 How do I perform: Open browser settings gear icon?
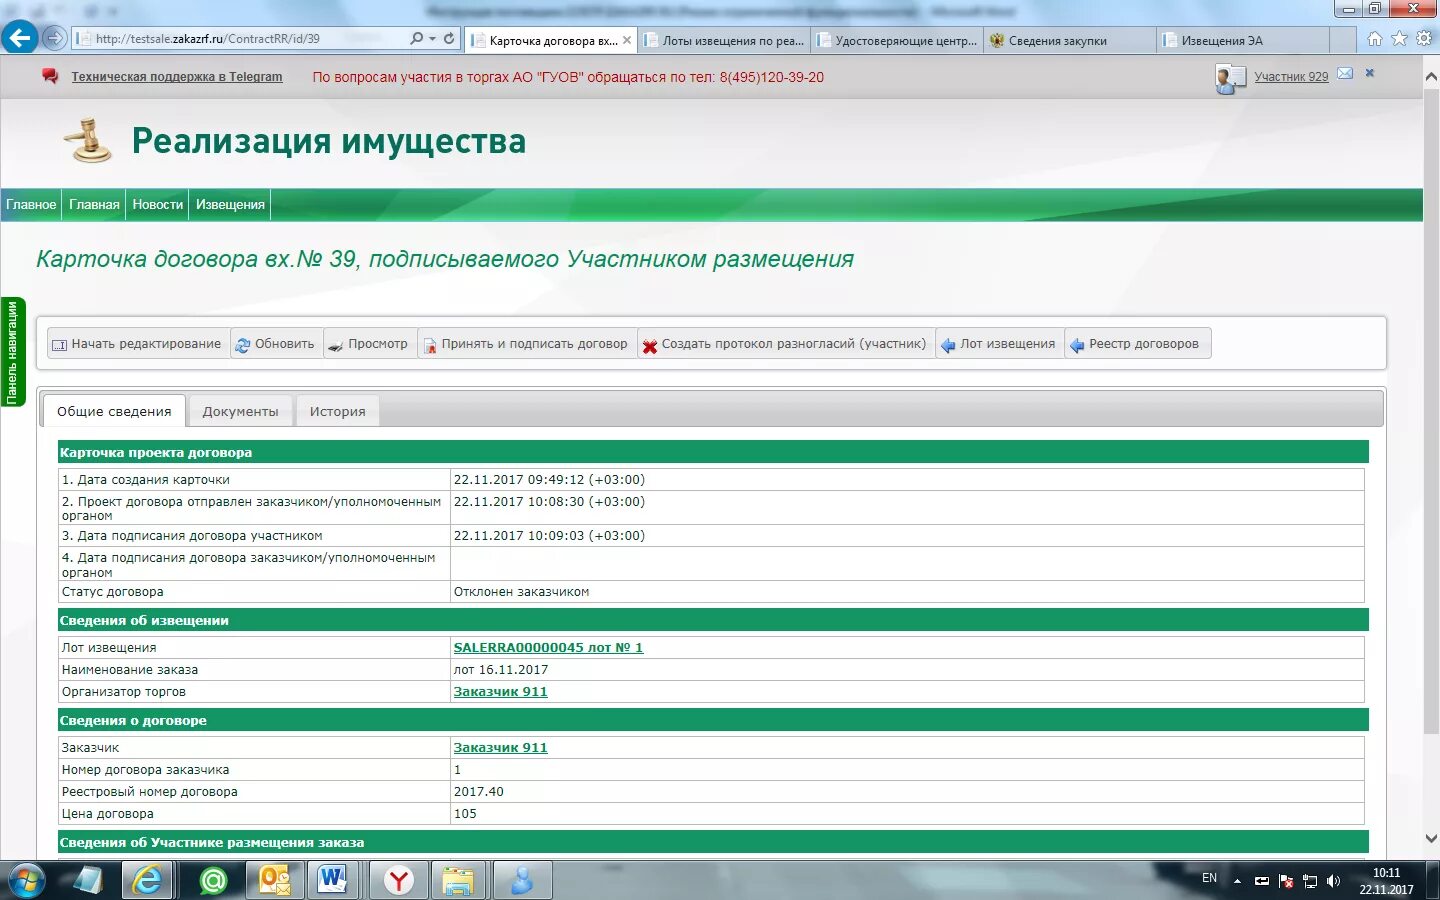pyautogui.click(x=1424, y=39)
